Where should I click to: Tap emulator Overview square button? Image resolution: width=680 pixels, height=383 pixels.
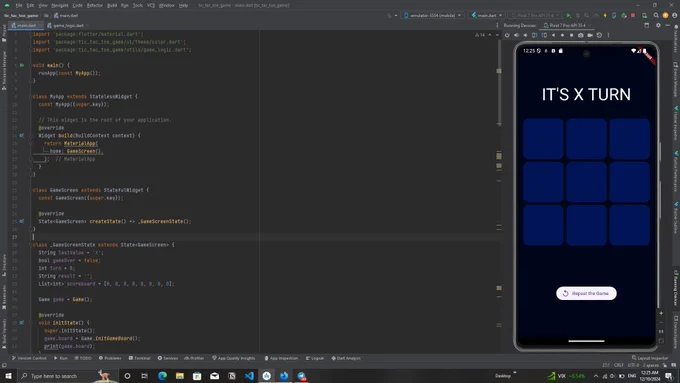click(571, 35)
